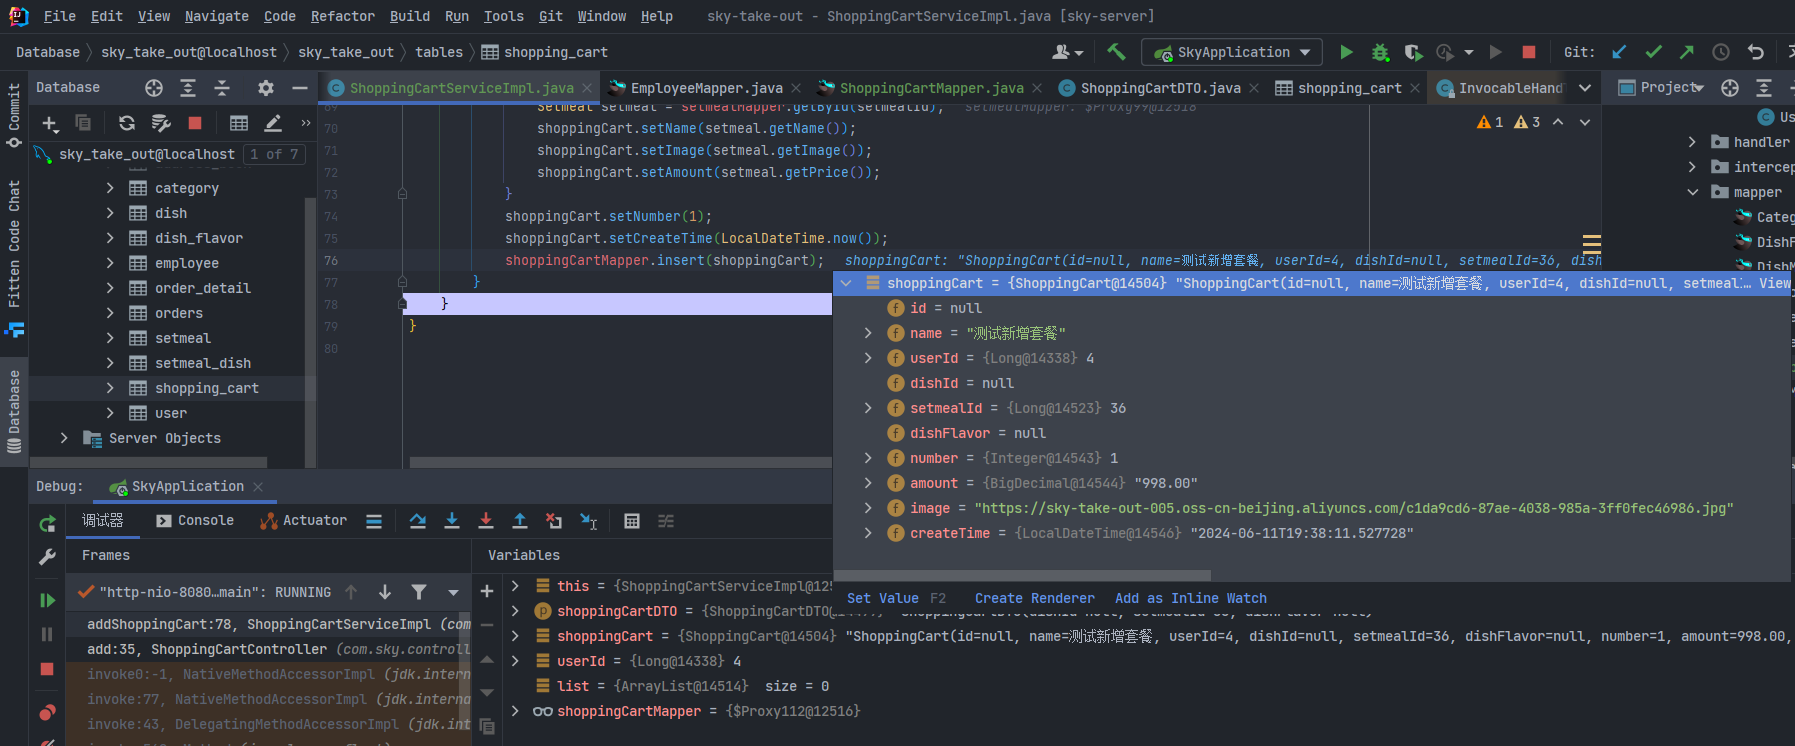Collapse the shoppingCart object in the popup
Image resolution: width=1795 pixels, height=746 pixels.
846,283
